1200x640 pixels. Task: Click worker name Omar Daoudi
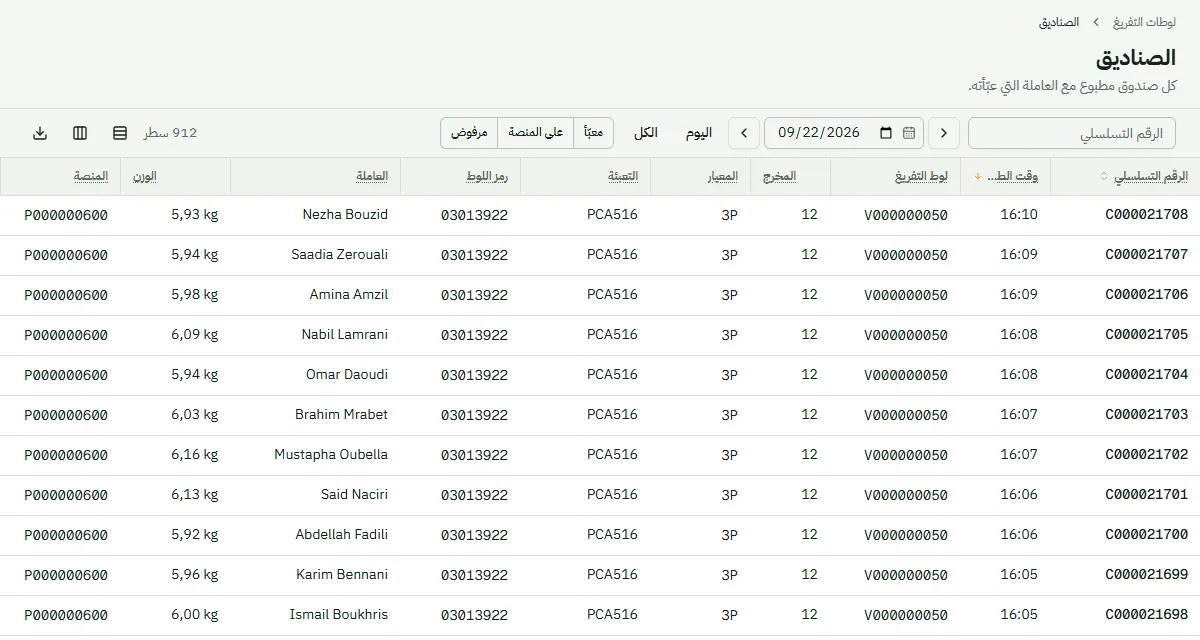pyautogui.click(x=347, y=375)
